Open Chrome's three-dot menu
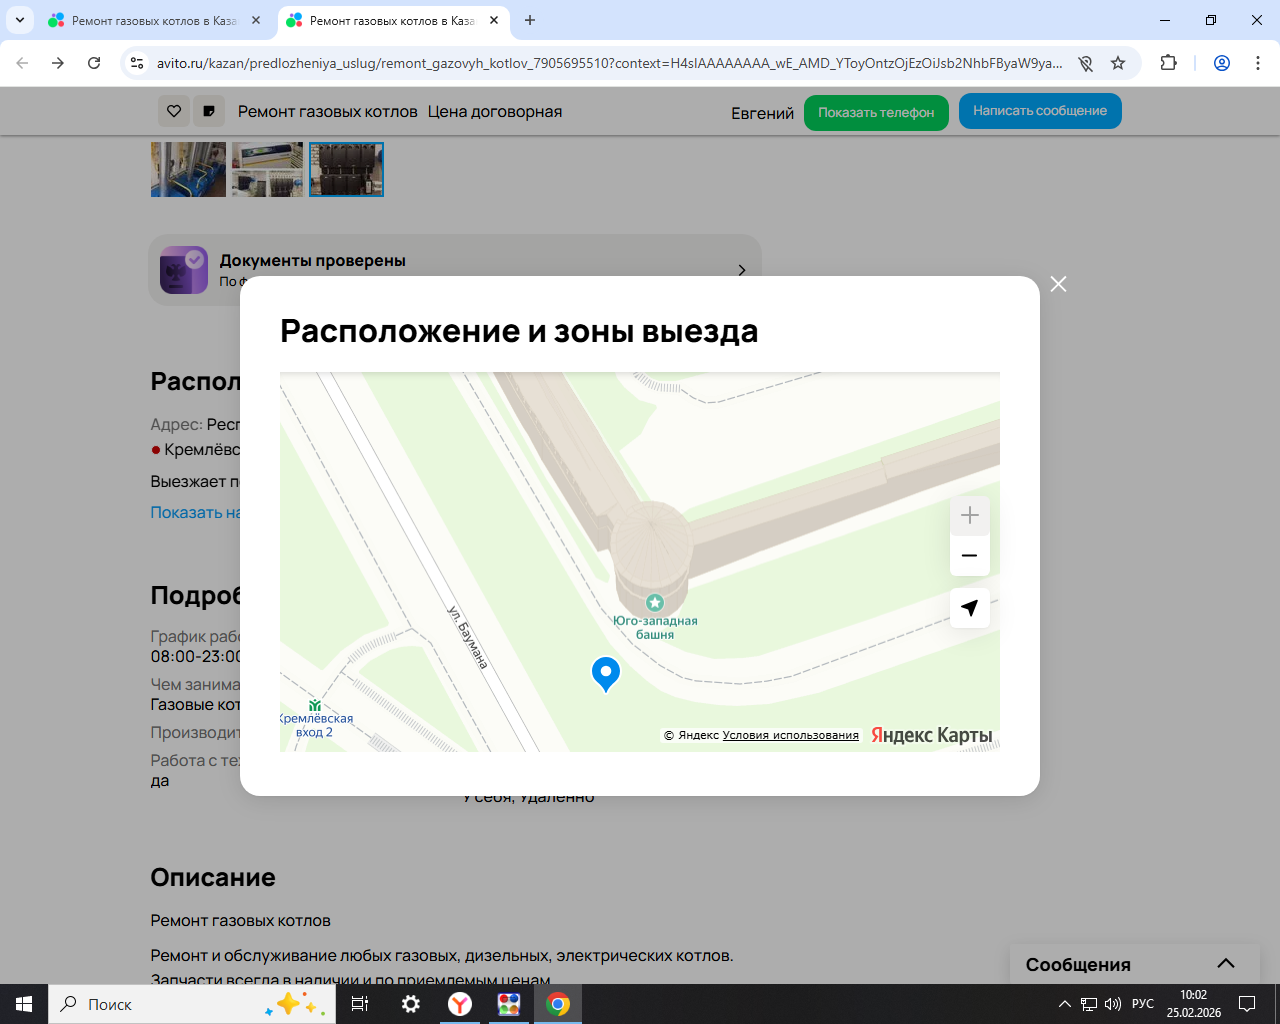 click(1258, 63)
